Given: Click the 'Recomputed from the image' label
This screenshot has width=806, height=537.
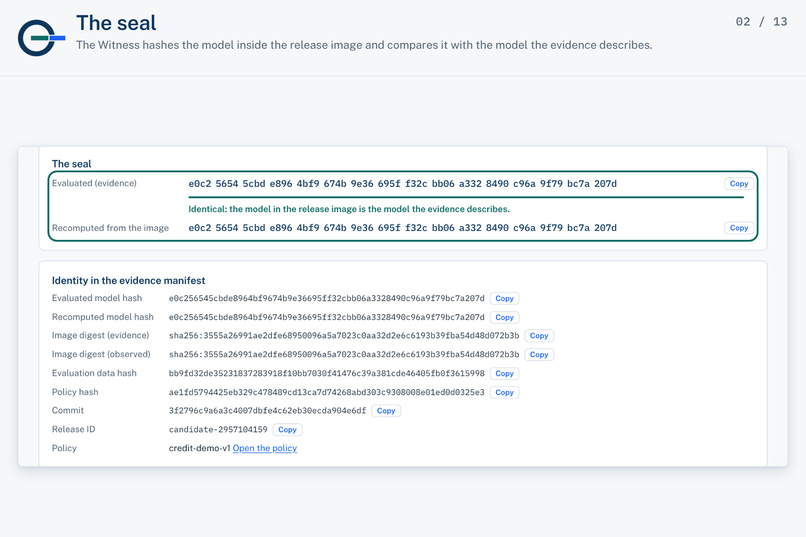Looking at the screenshot, I should tap(110, 228).
